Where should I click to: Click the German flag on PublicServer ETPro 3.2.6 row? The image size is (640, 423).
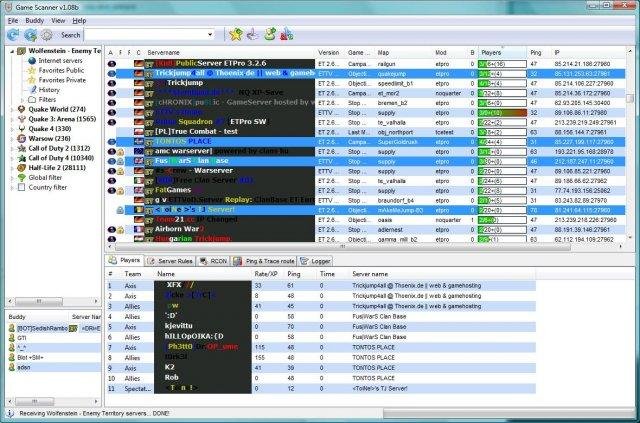(139, 64)
